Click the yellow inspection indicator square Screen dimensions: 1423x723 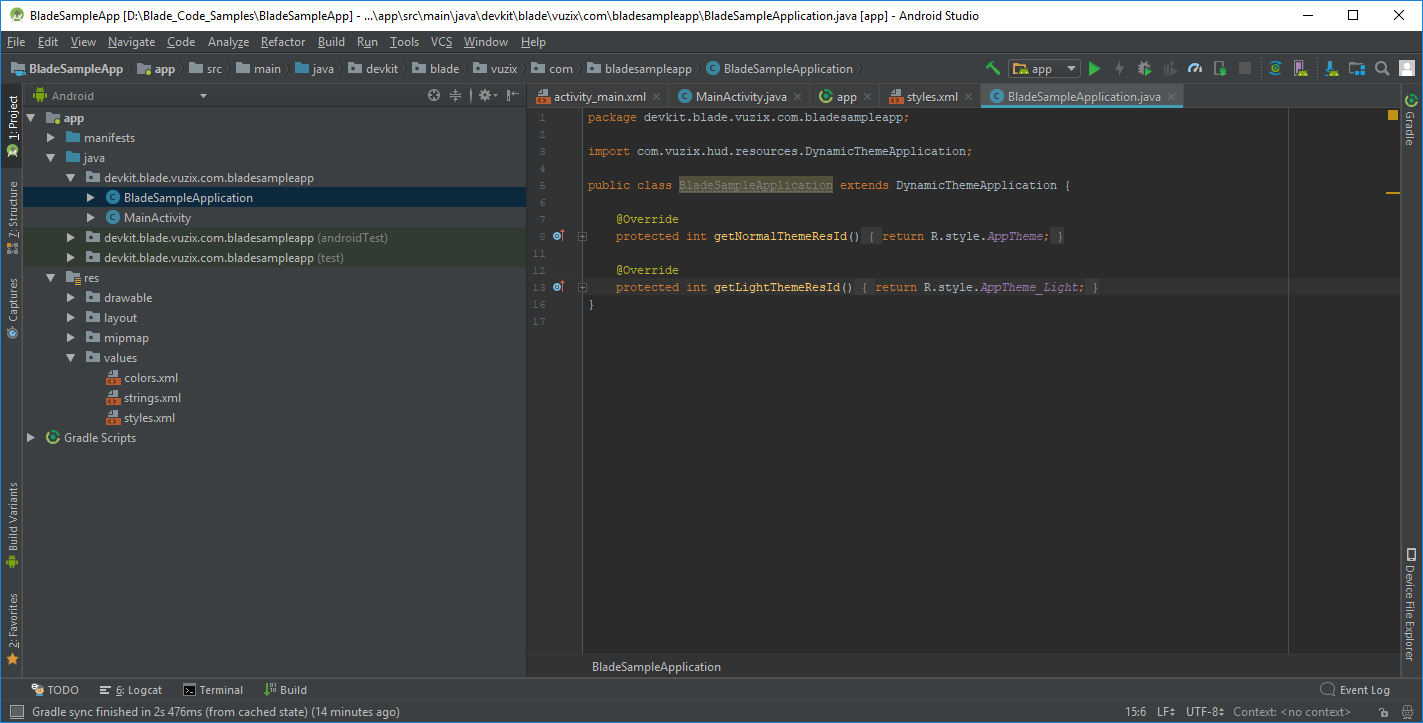click(x=1392, y=116)
